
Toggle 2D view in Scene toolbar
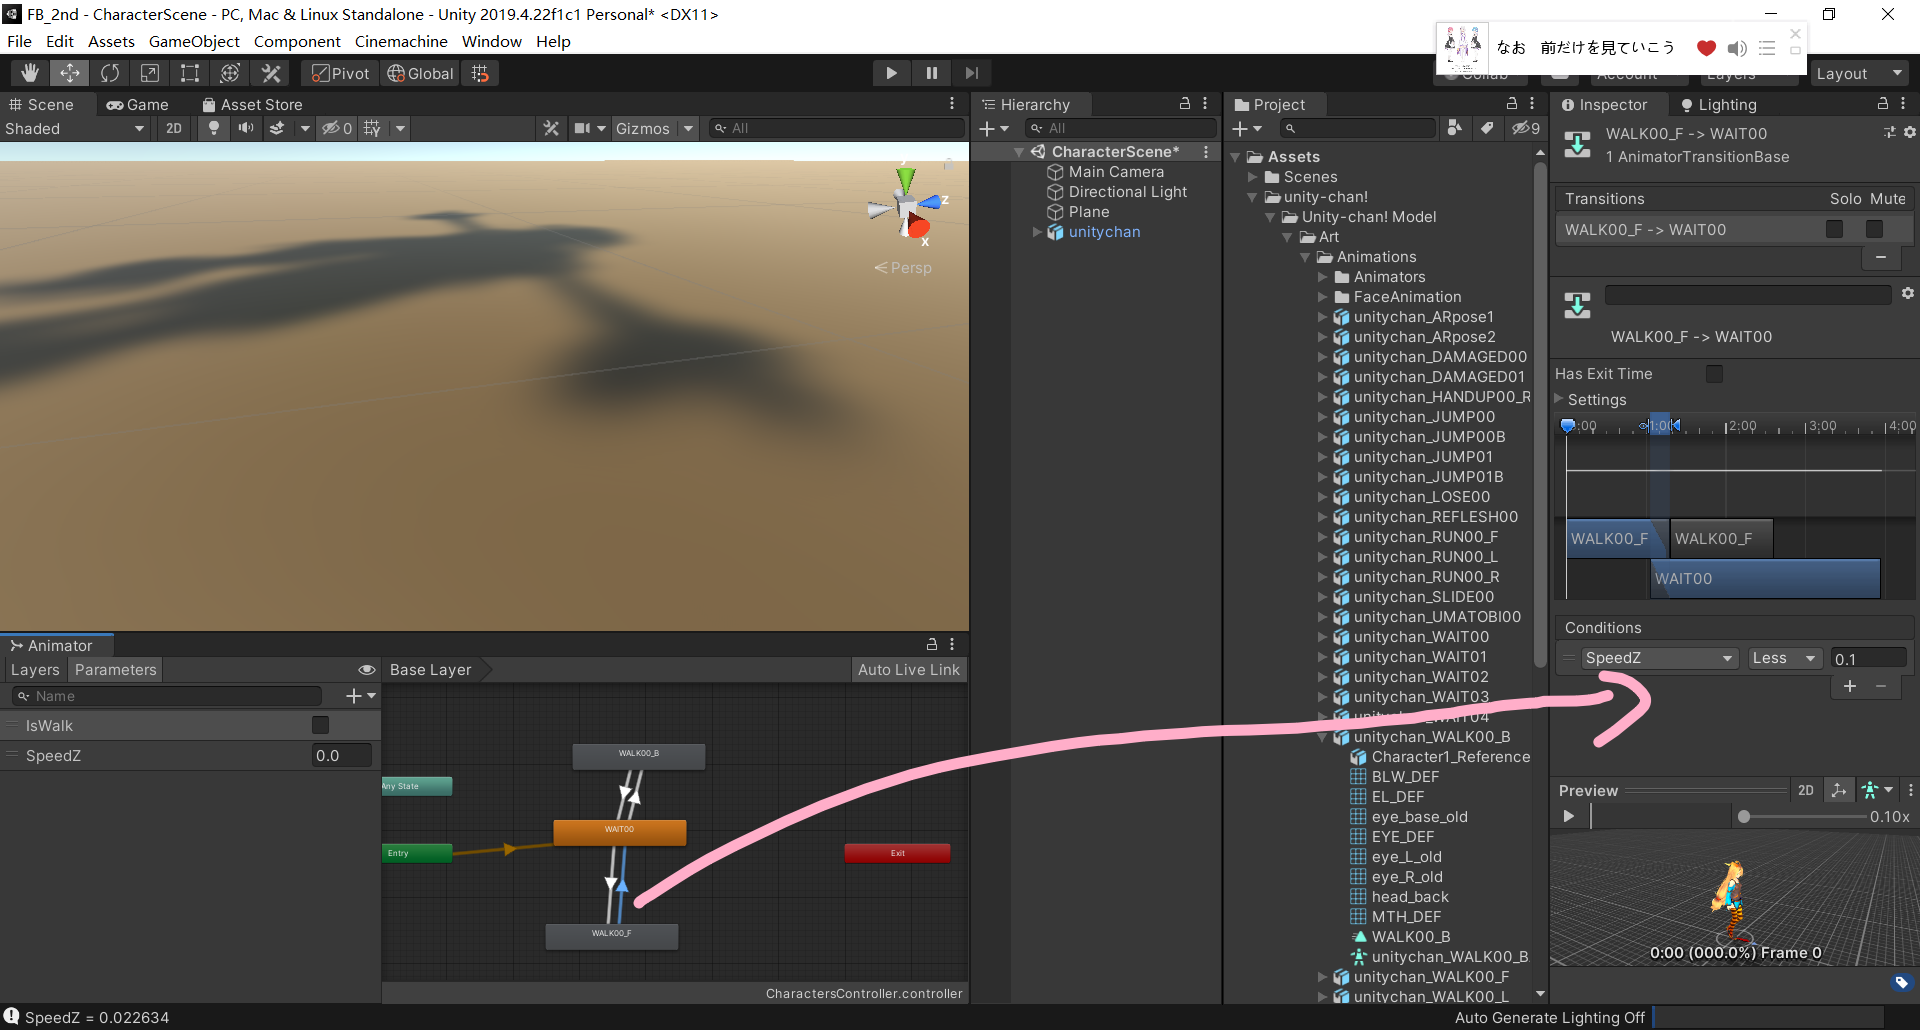(174, 128)
